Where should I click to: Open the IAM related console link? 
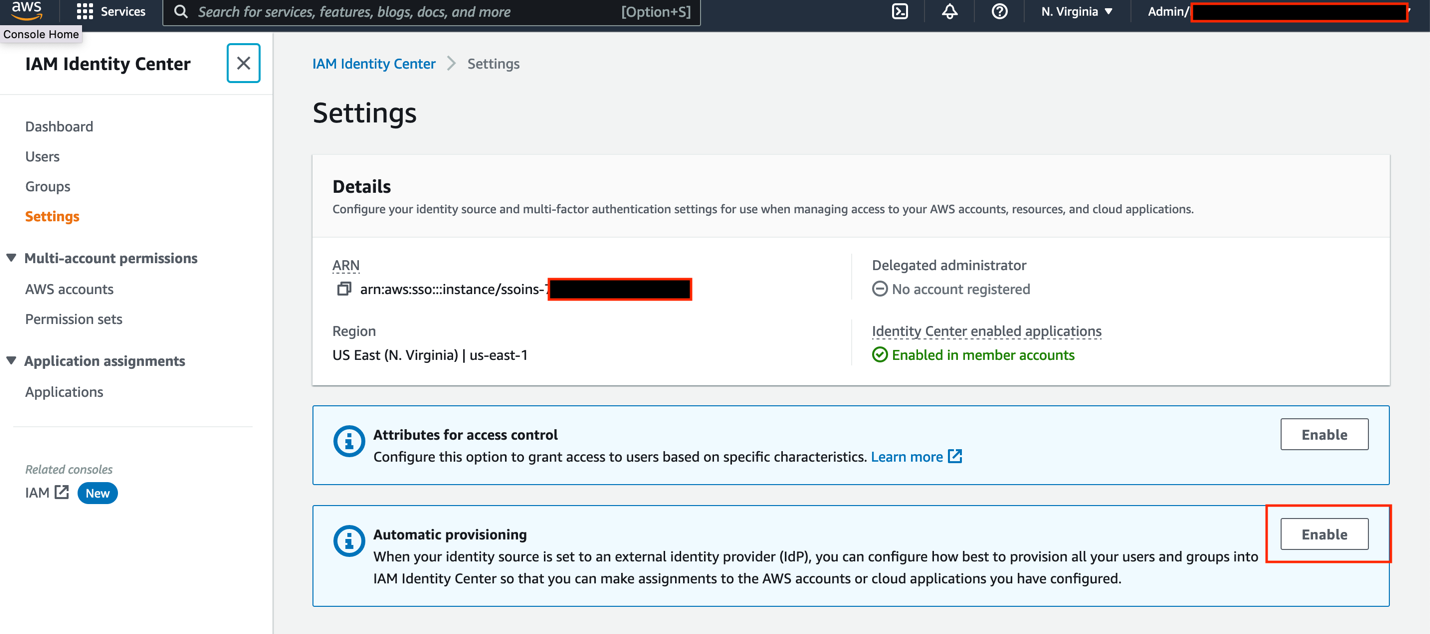(x=46, y=493)
